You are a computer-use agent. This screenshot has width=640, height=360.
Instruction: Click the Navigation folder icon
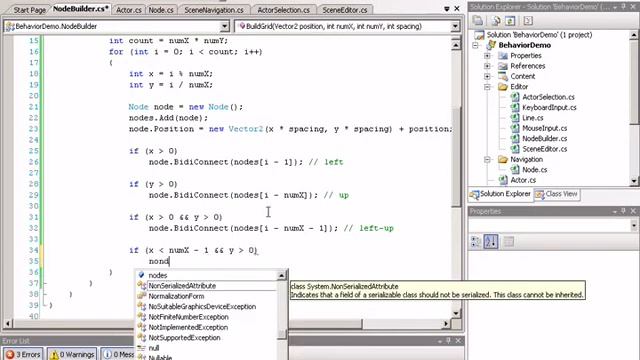point(503,159)
